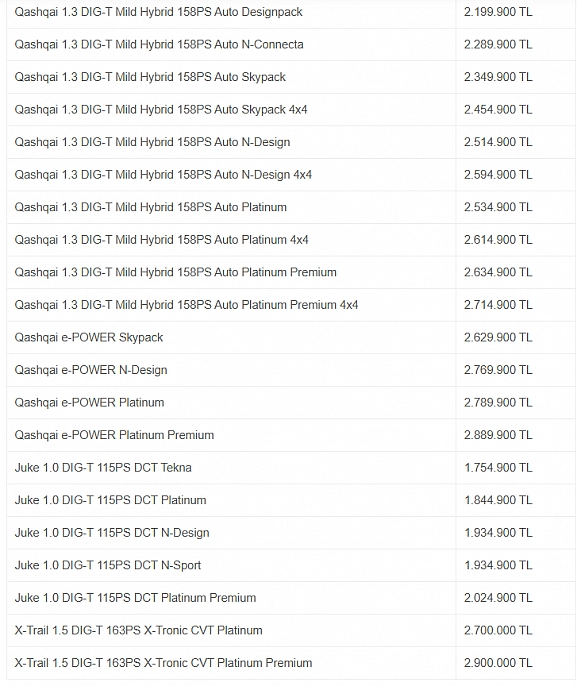577x686 pixels.
Task: Click the 2.614.900 TL price cell
Action: click(515, 240)
